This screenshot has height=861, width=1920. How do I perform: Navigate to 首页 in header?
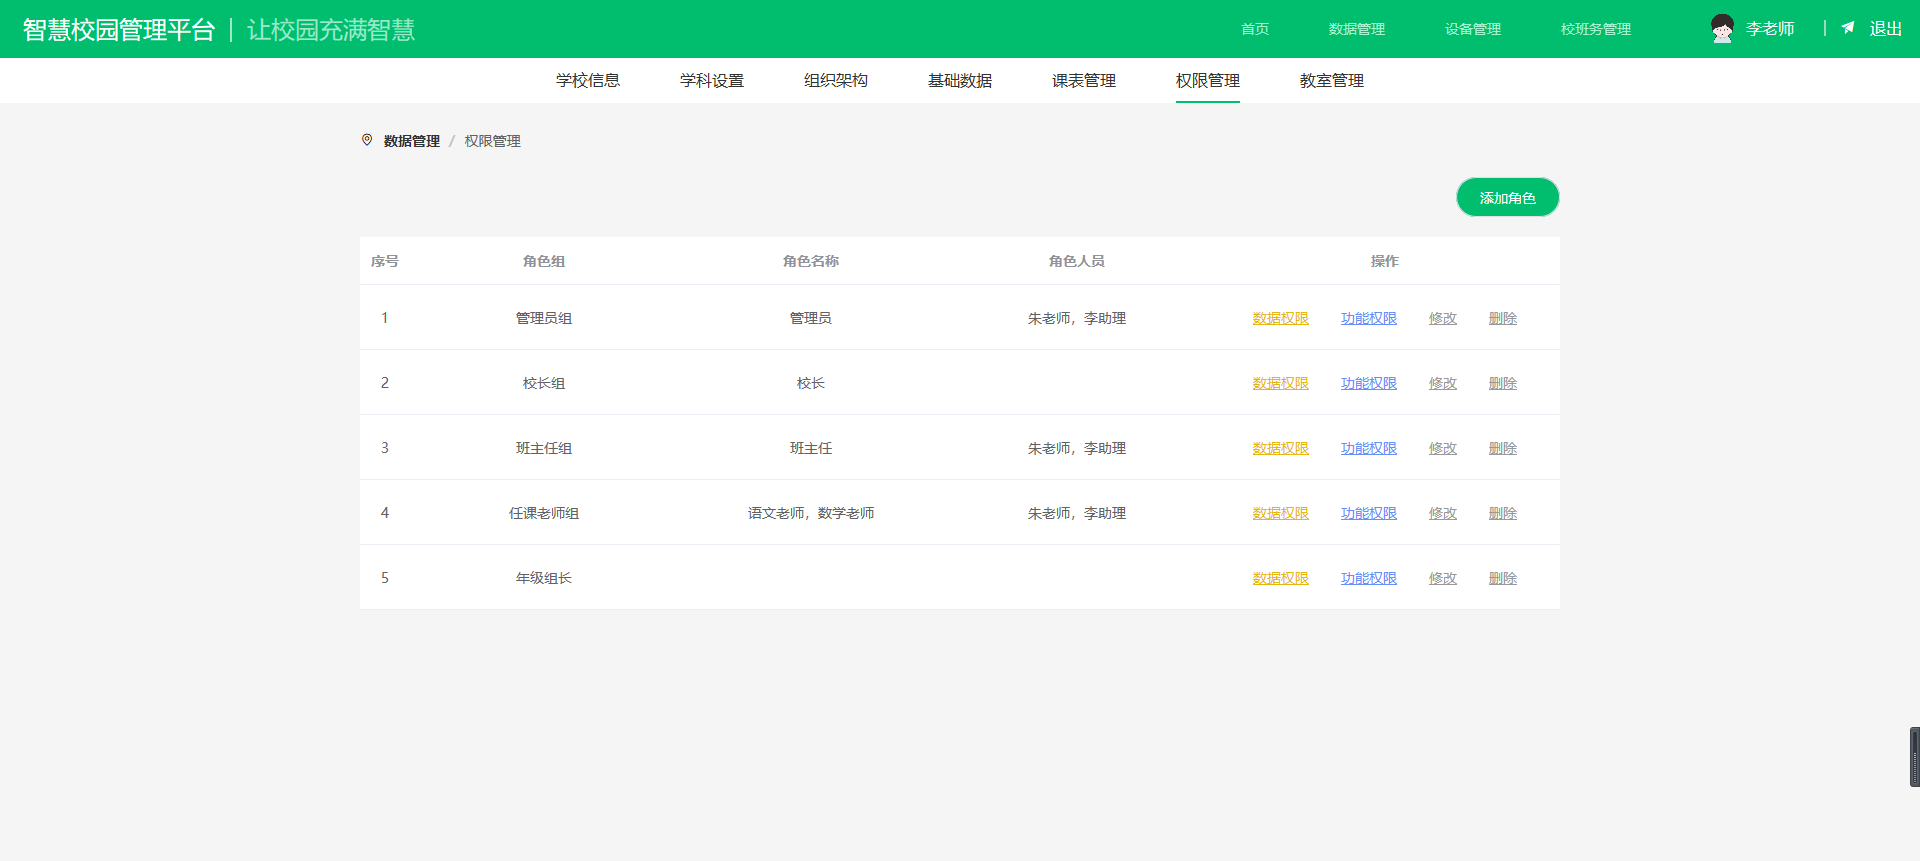pyautogui.click(x=1254, y=29)
